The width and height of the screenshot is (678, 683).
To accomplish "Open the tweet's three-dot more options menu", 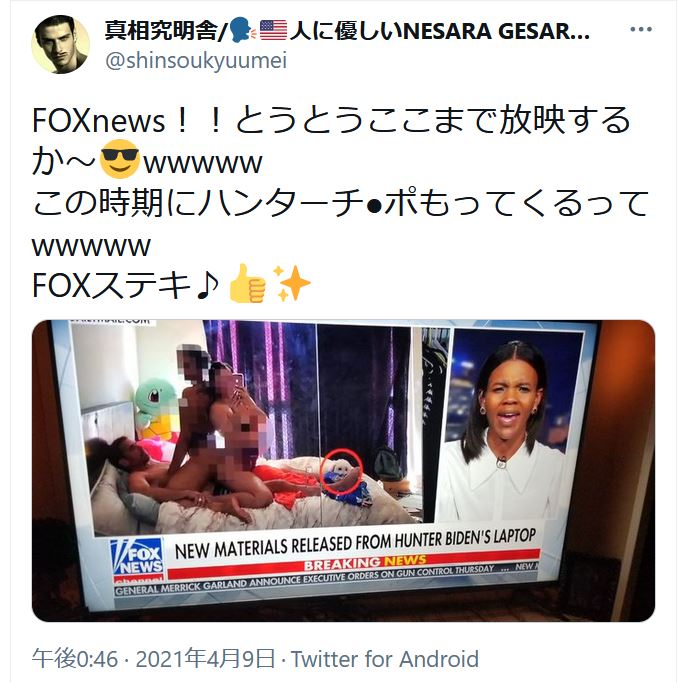I will pos(641,29).
